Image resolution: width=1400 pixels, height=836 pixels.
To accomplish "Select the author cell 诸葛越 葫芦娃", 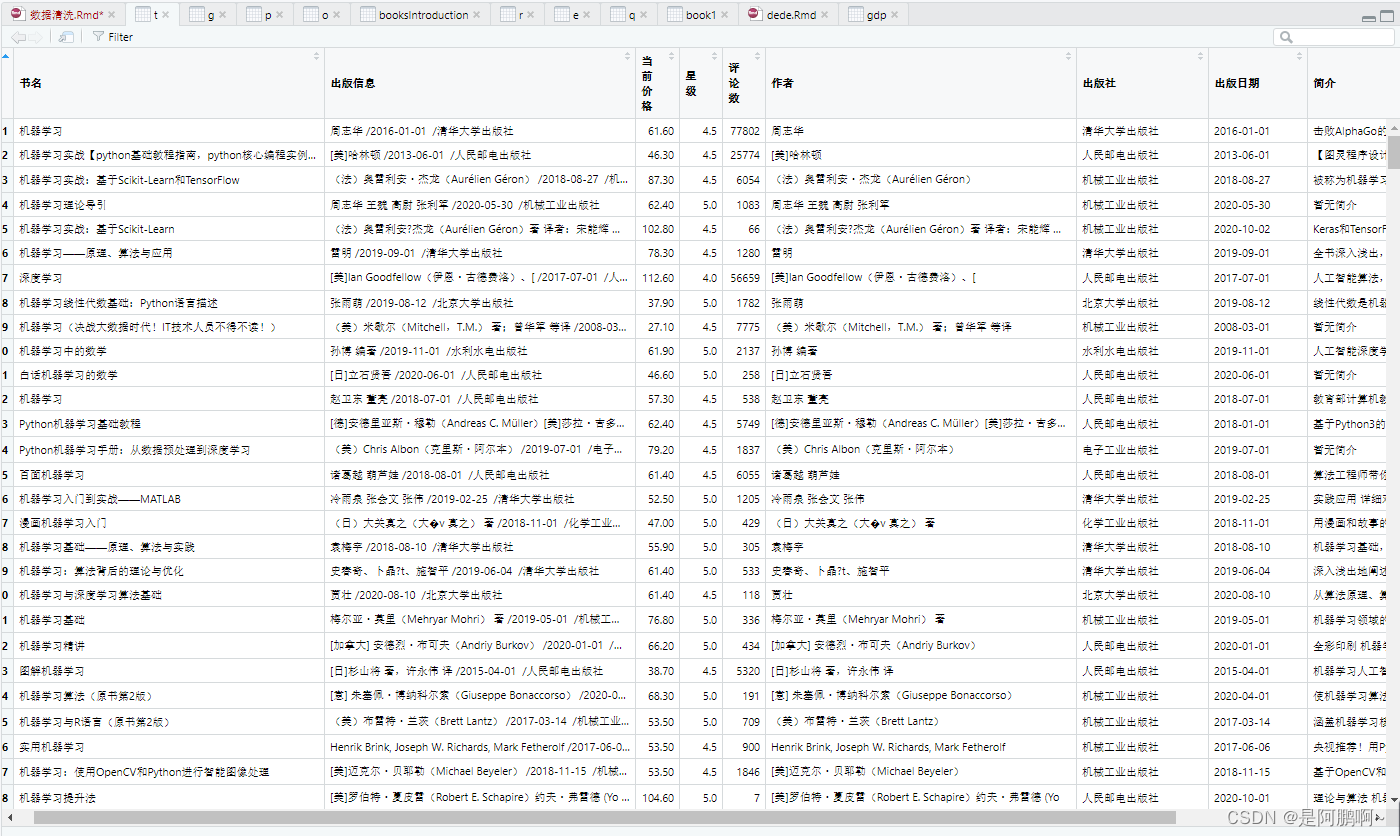I will (x=921, y=475).
